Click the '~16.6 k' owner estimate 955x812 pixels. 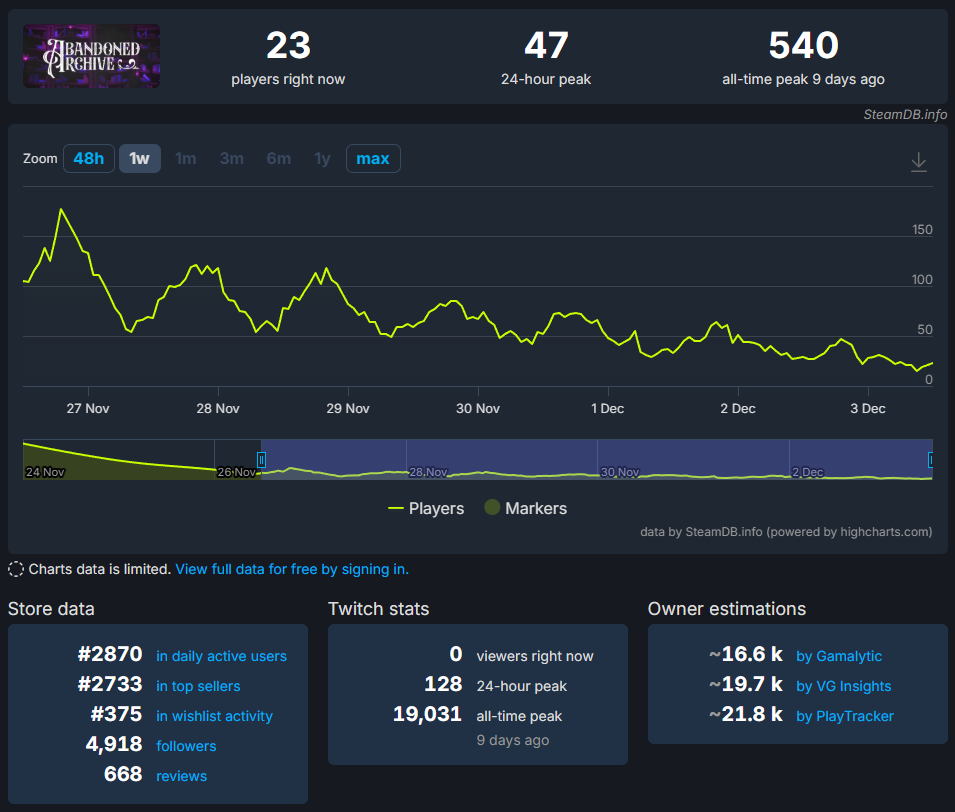pyautogui.click(x=745, y=654)
